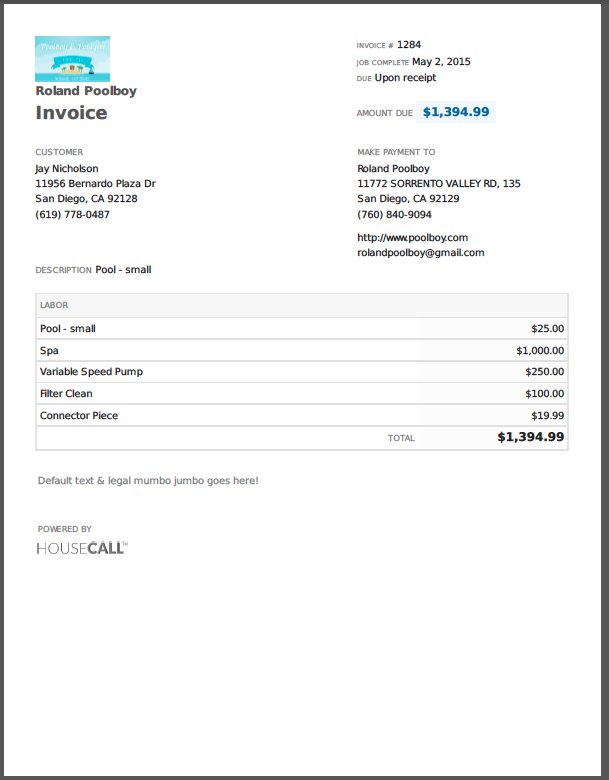Click customer name Jay Nicholson
The width and height of the screenshot is (609, 780).
pos(67,169)
